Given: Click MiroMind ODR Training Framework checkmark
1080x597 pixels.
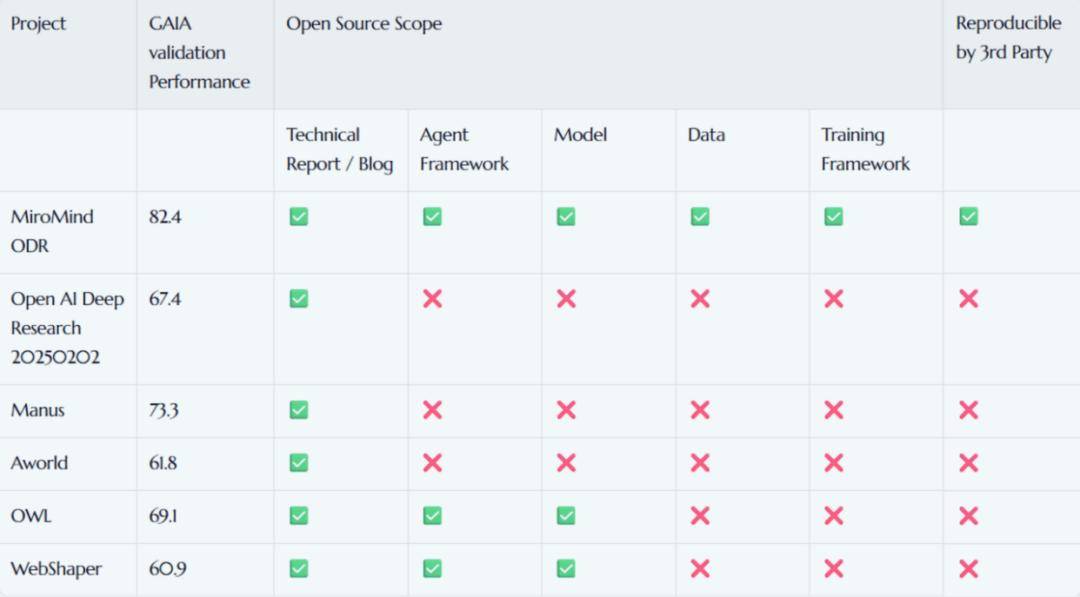Looking at the screenshot, I should tap(834, 216).
